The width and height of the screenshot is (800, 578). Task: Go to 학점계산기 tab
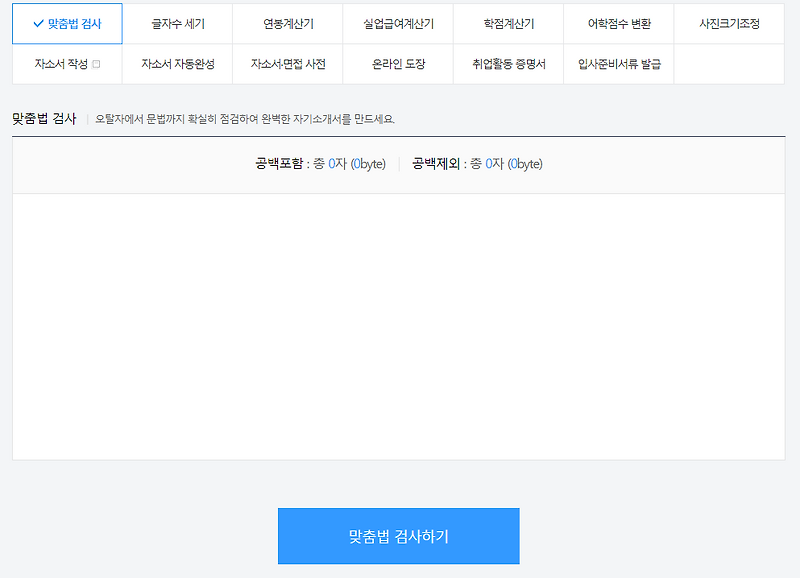click(x=509, y=24)
